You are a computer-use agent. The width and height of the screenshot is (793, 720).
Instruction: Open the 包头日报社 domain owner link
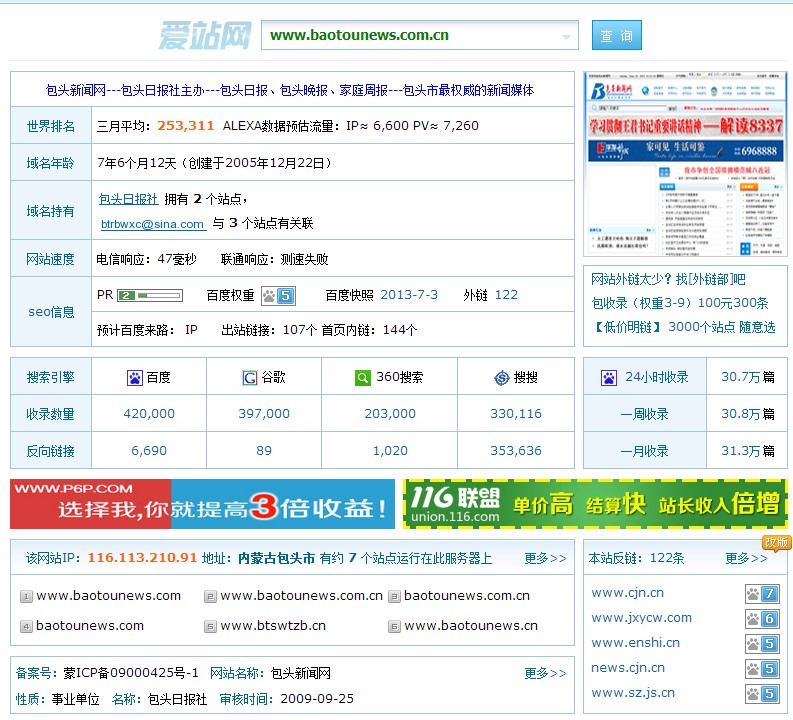coord(128,199)
